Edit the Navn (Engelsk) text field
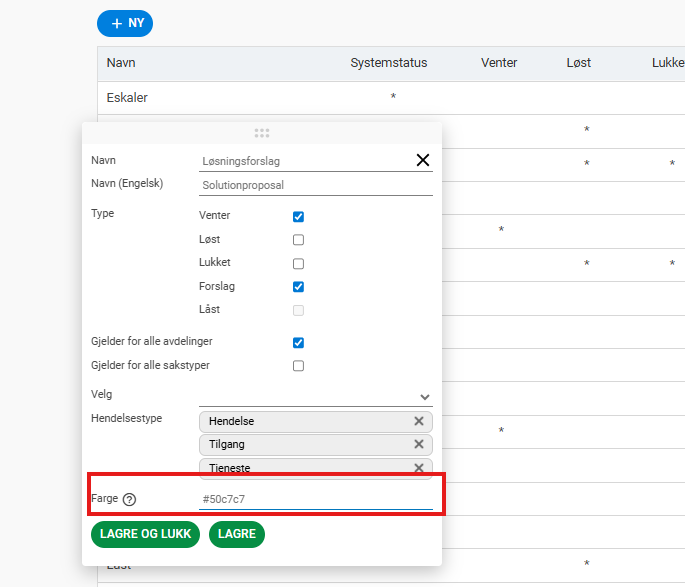Image resolution: width=685 pixels, height=587 pixels. point(315,185)
